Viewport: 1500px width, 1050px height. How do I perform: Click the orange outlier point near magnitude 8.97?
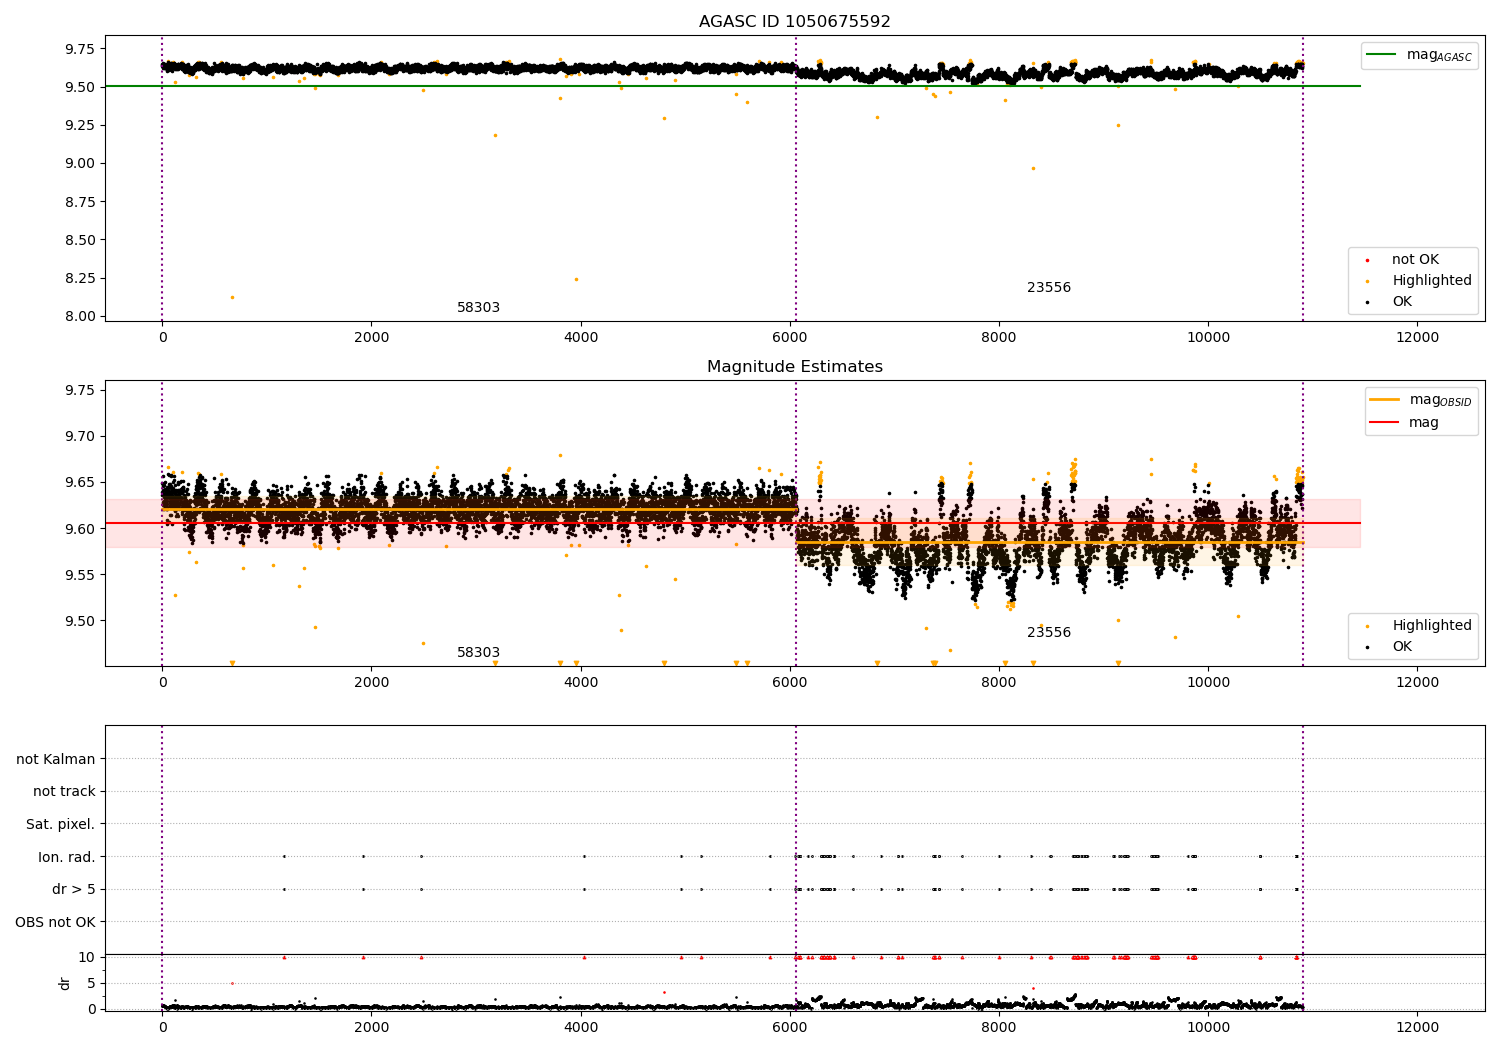pyautogui.click(x=1033, y=168)
